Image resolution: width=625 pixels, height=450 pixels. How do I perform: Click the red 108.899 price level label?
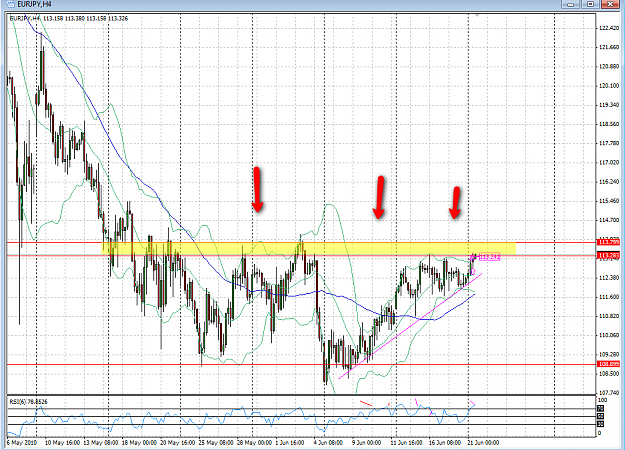pos(609,364)
